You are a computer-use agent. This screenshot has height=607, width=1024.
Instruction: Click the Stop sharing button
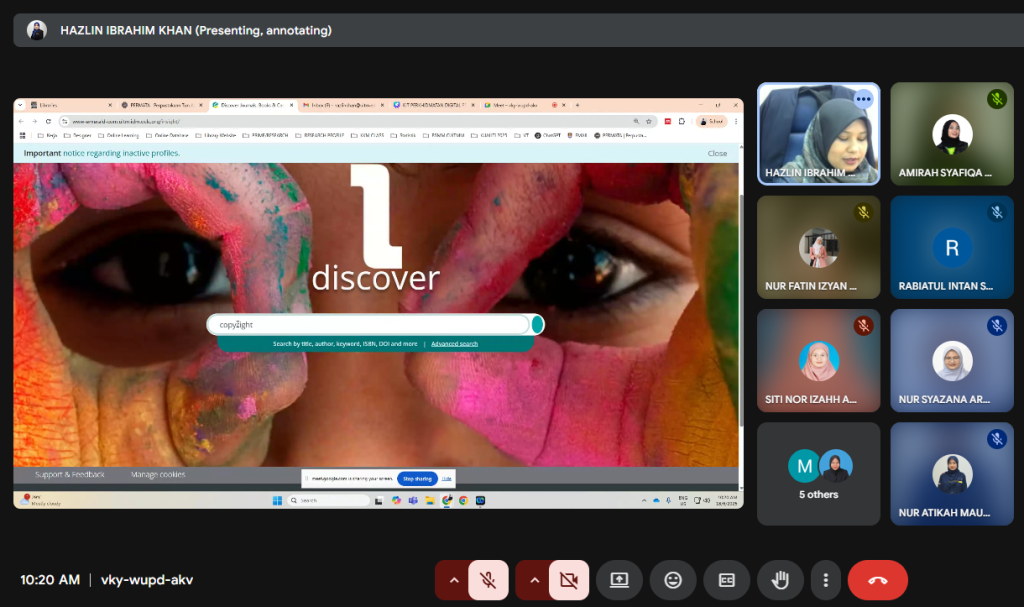pos(417,479)
